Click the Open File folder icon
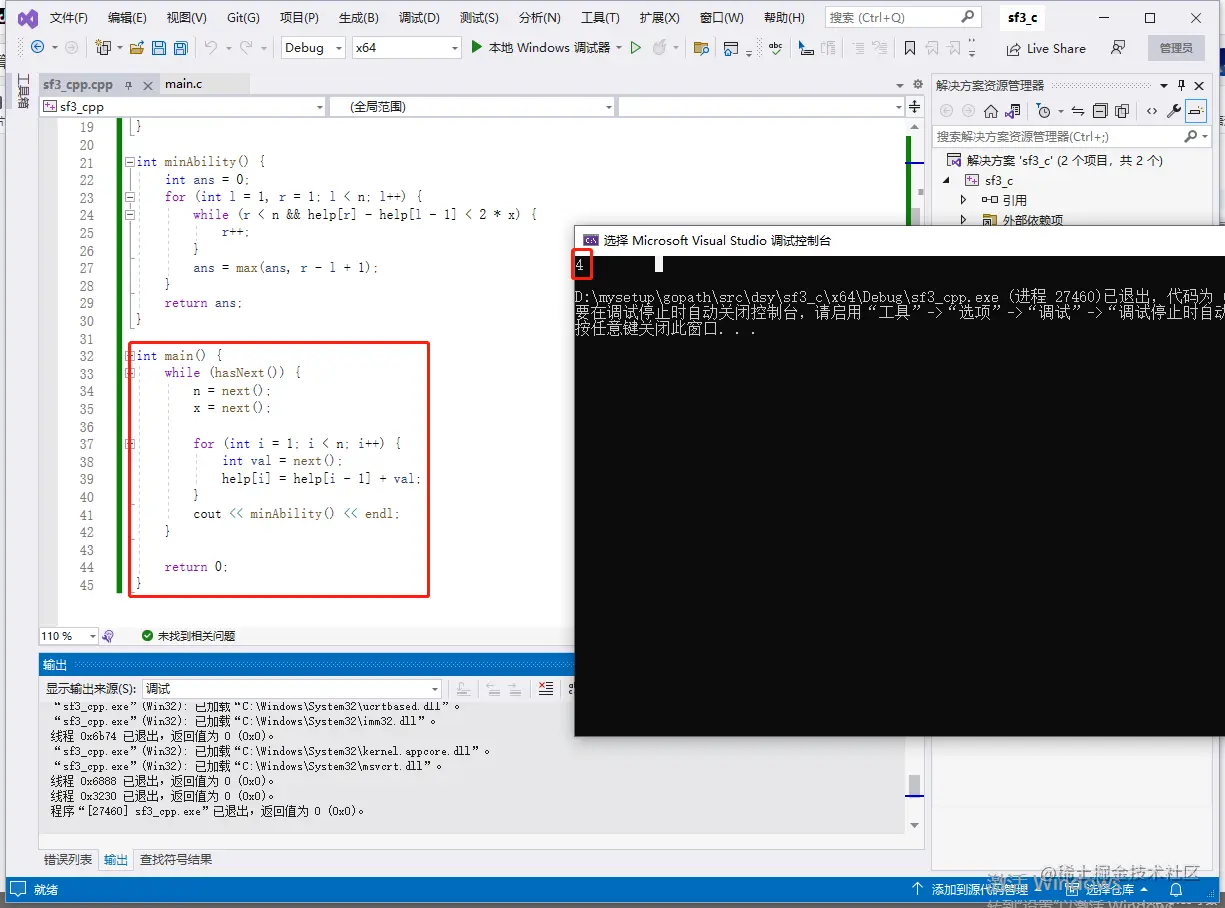1225x908 pixels. [x=136, y=47]
